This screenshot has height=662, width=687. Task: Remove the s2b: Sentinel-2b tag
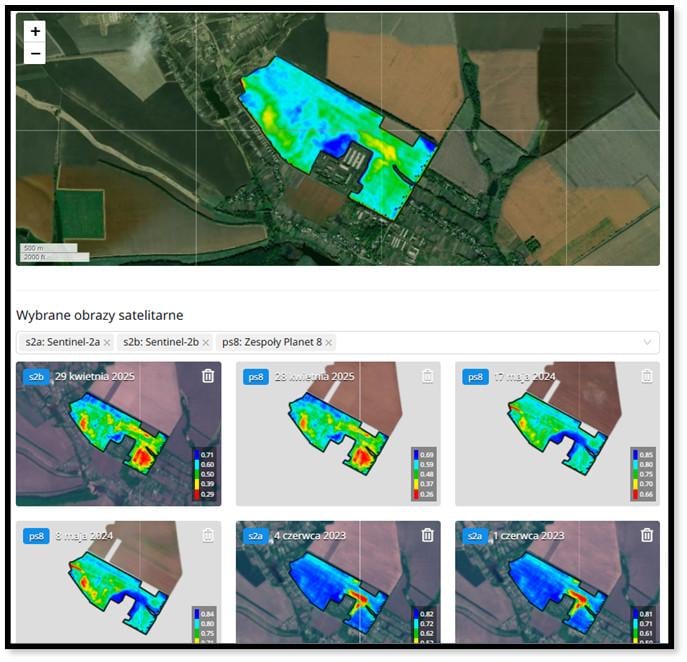pyautogui.click(x=205, y=343)
